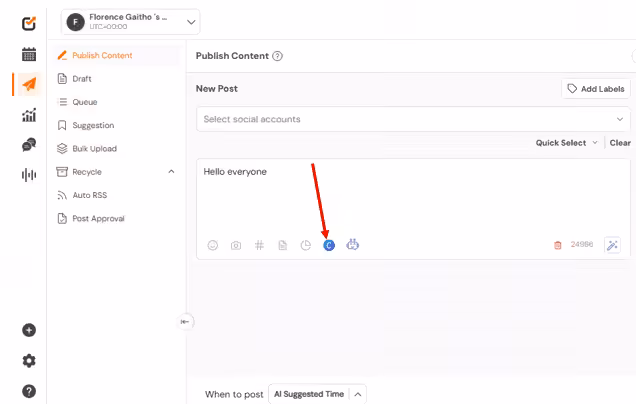Open the chat bubbles Engage icon
The width and height of the screenshot is (636, 404).
coord(29,145)
